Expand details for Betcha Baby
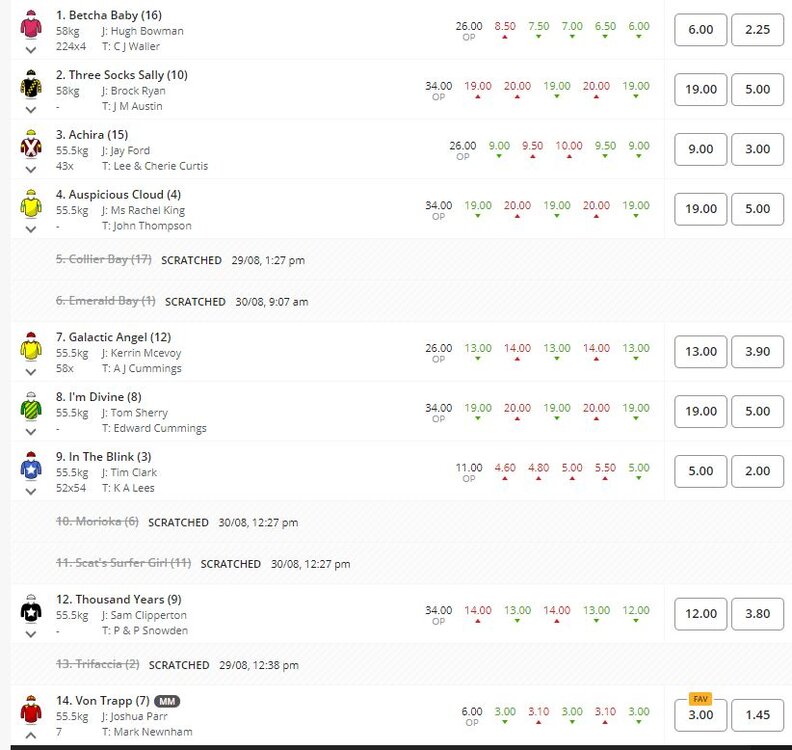Viewport: 792px width, 750px height. pos(31,49)
